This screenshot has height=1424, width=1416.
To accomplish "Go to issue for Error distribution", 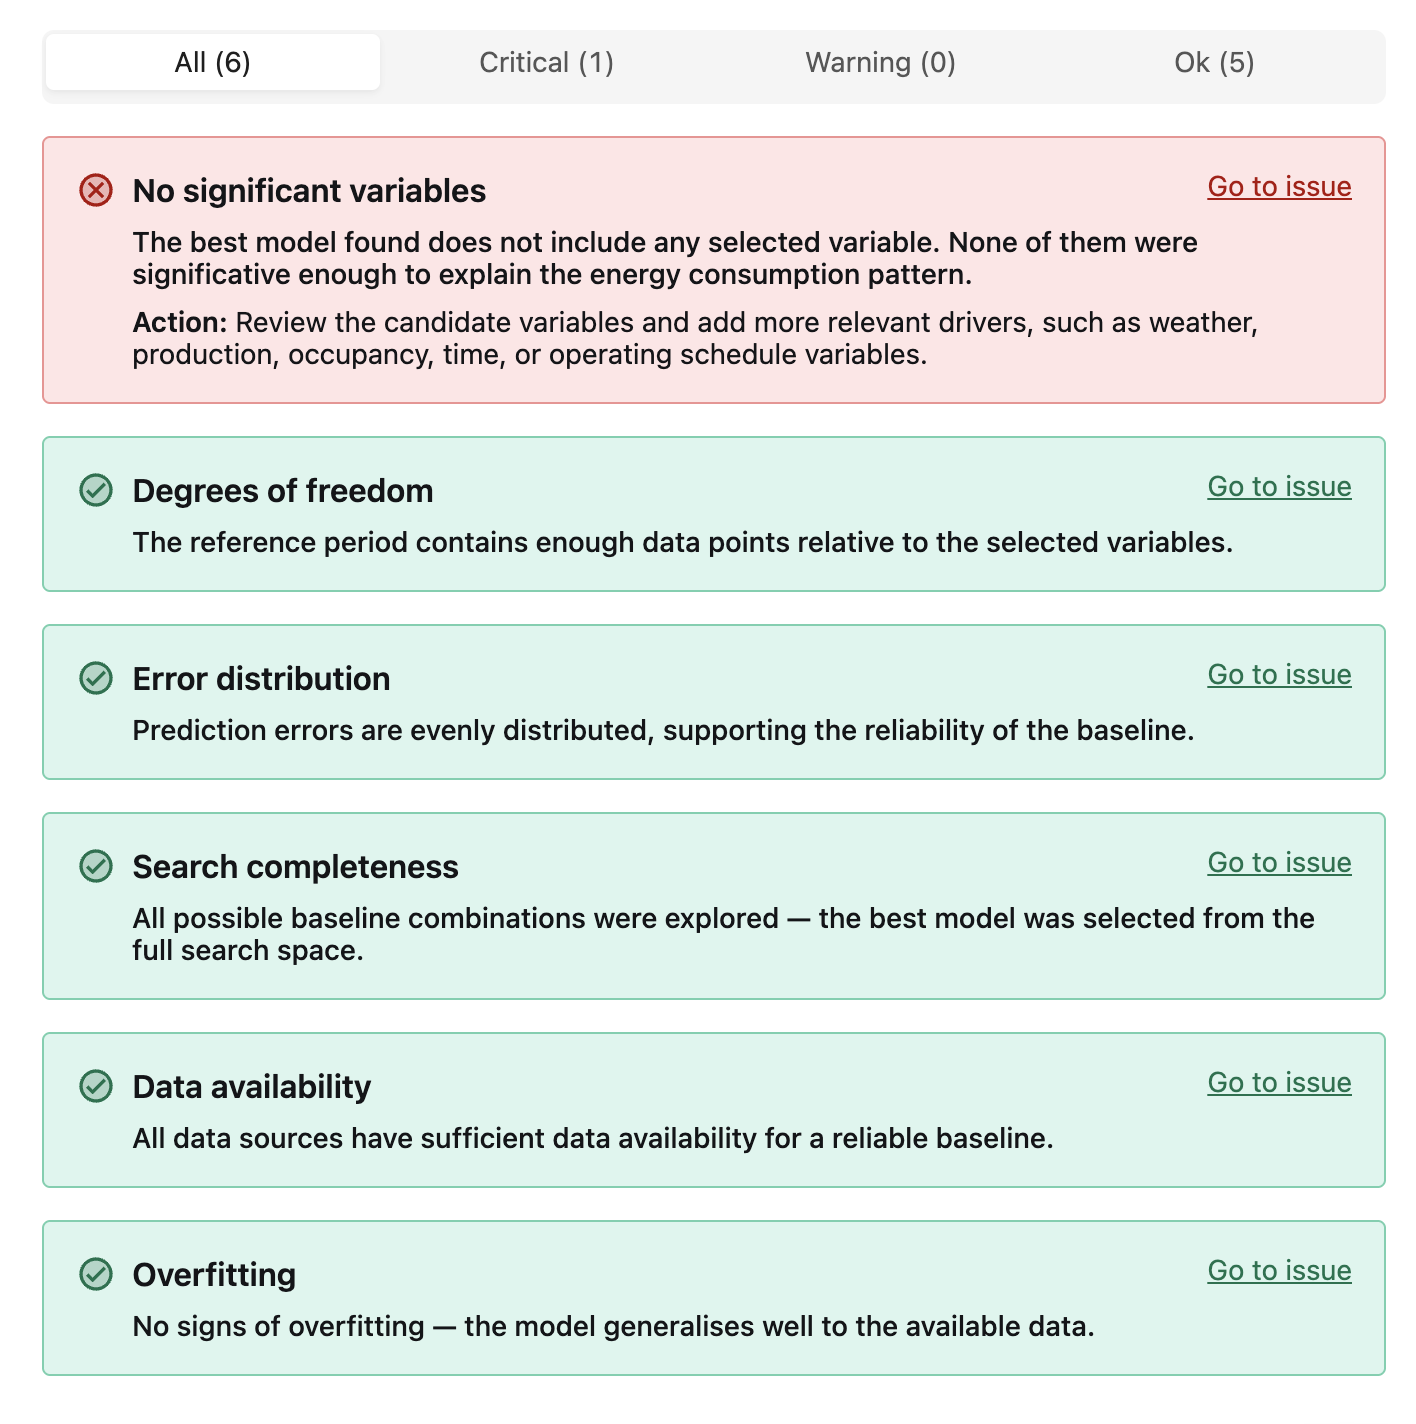I will tap(1280, 674).
